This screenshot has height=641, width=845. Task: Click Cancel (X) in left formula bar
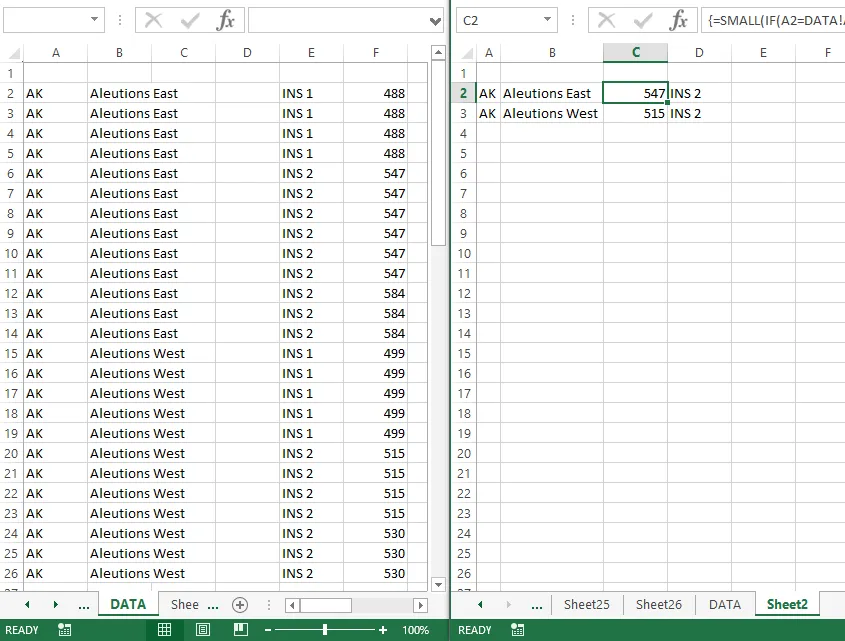tap(153, 20)
